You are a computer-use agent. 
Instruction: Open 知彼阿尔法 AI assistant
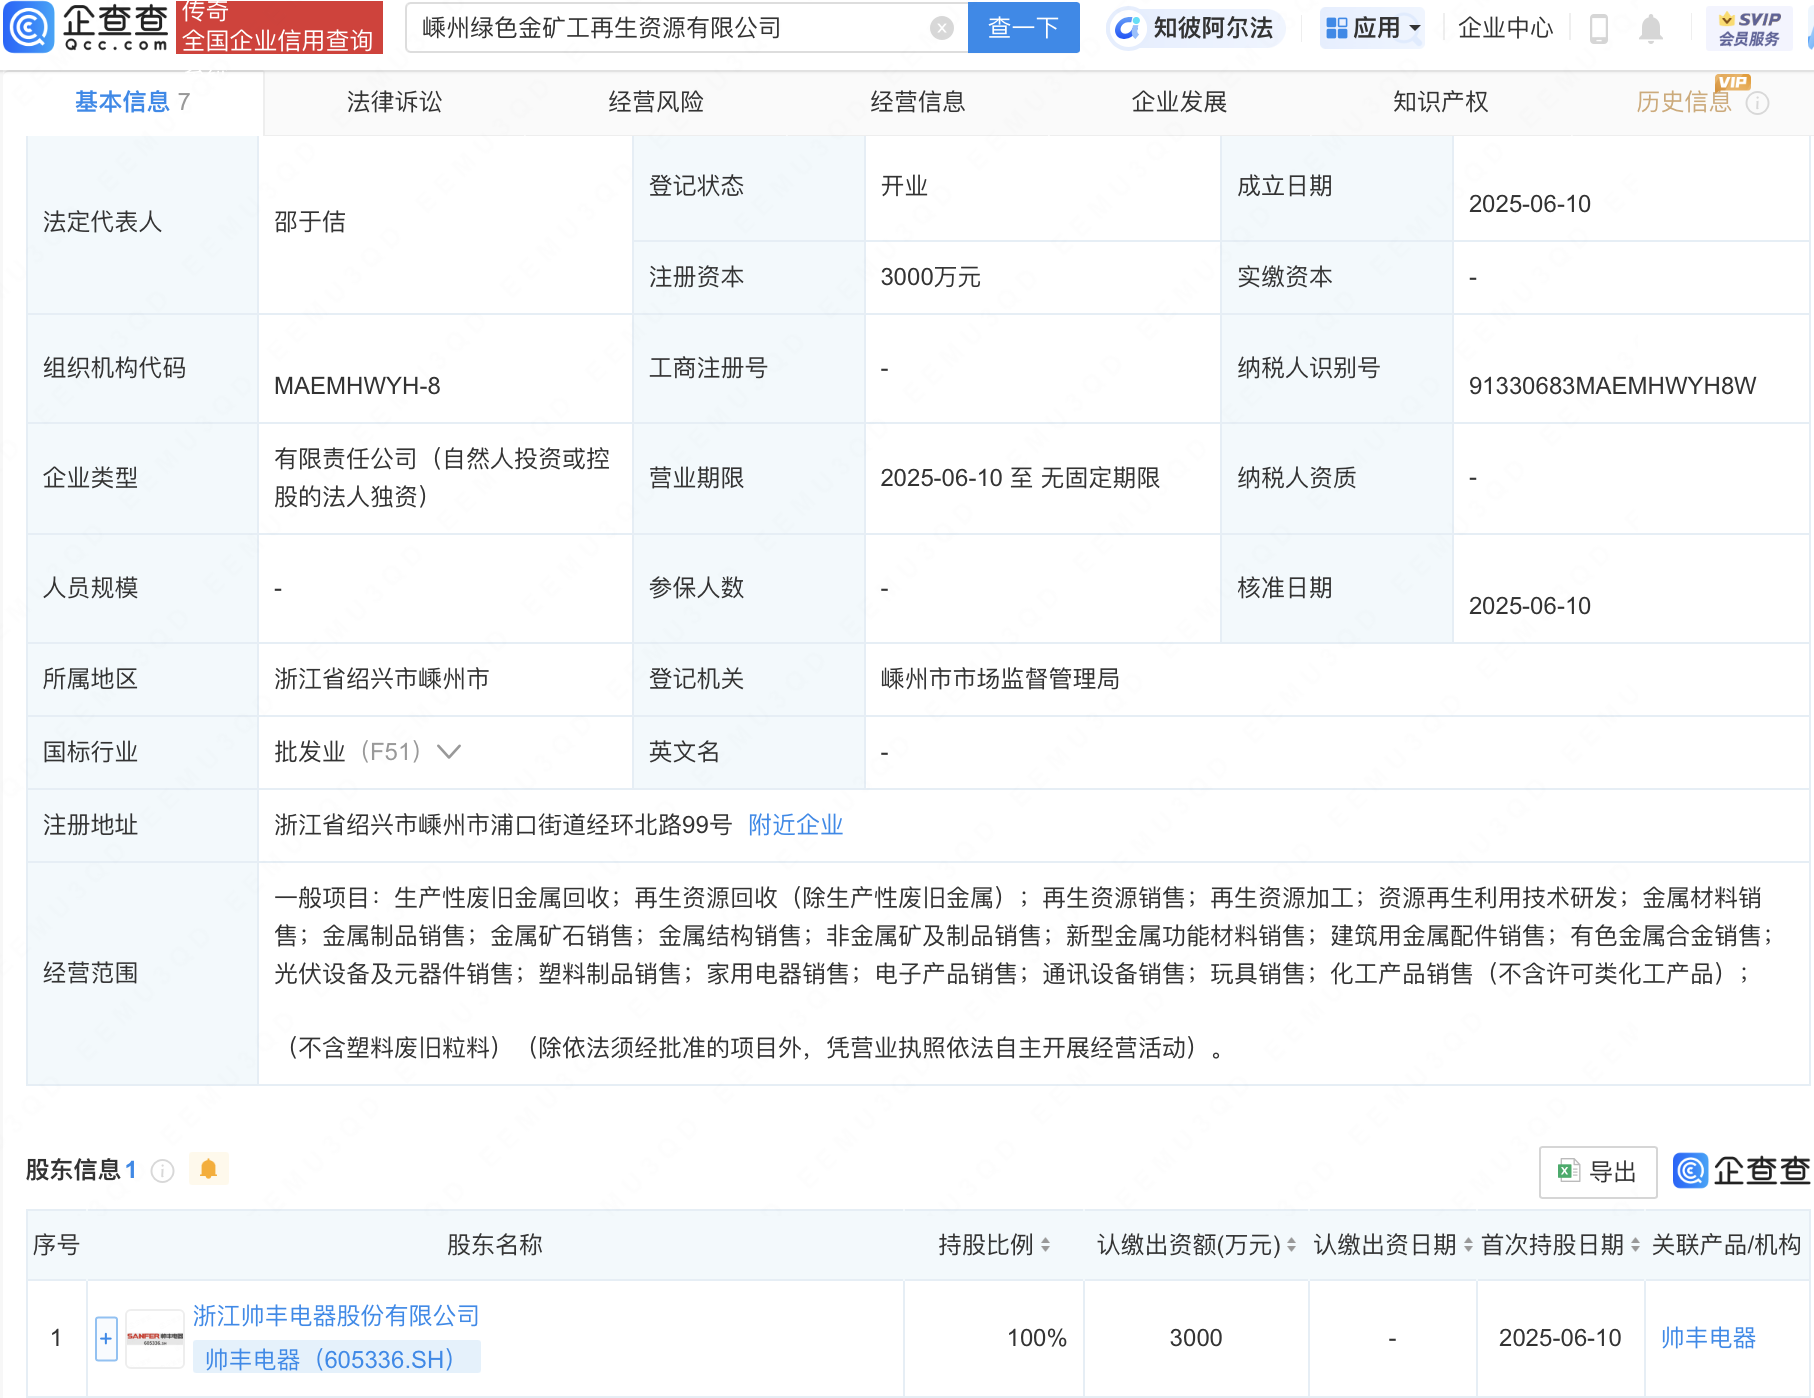1194,28
